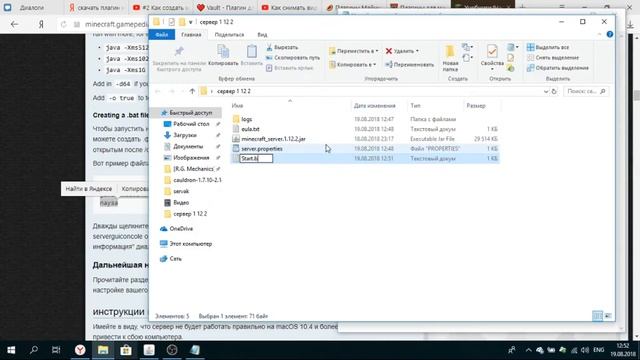Switch to the Главная ribbon tab
Image resolution: width=640 pixels, height=360 pixels.
click(x=191, y=35)
